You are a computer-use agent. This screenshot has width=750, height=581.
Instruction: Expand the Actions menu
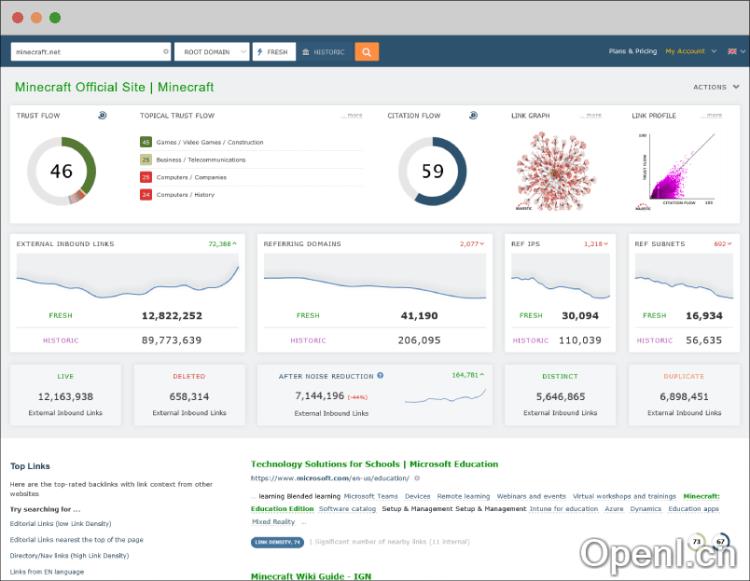coord(715,87)
